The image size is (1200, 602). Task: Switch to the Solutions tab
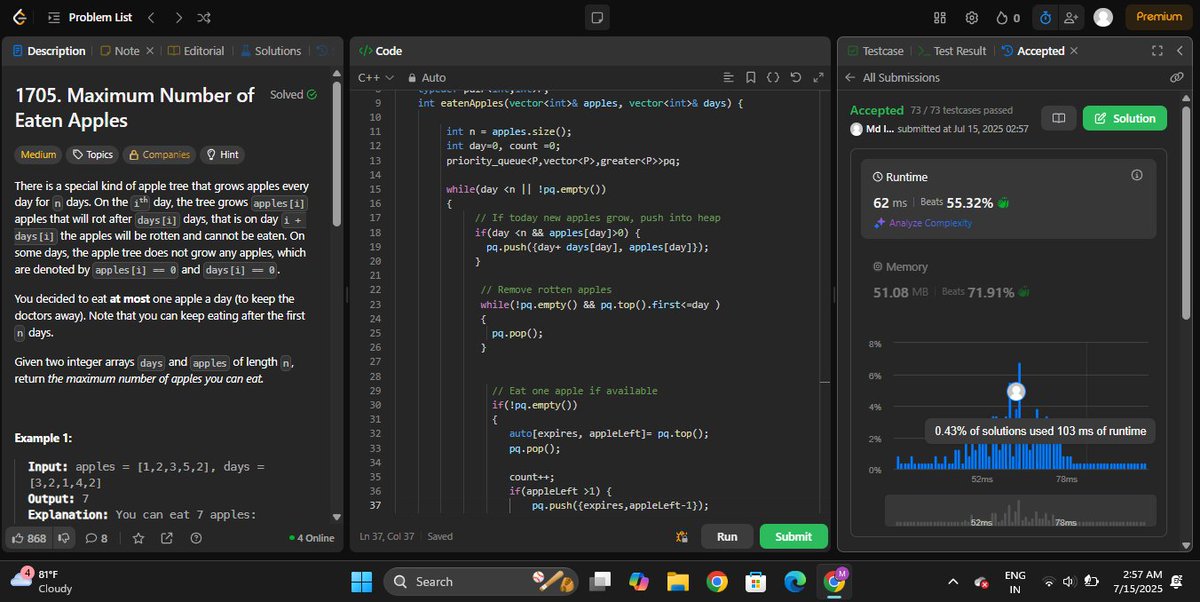coord(270,51)
